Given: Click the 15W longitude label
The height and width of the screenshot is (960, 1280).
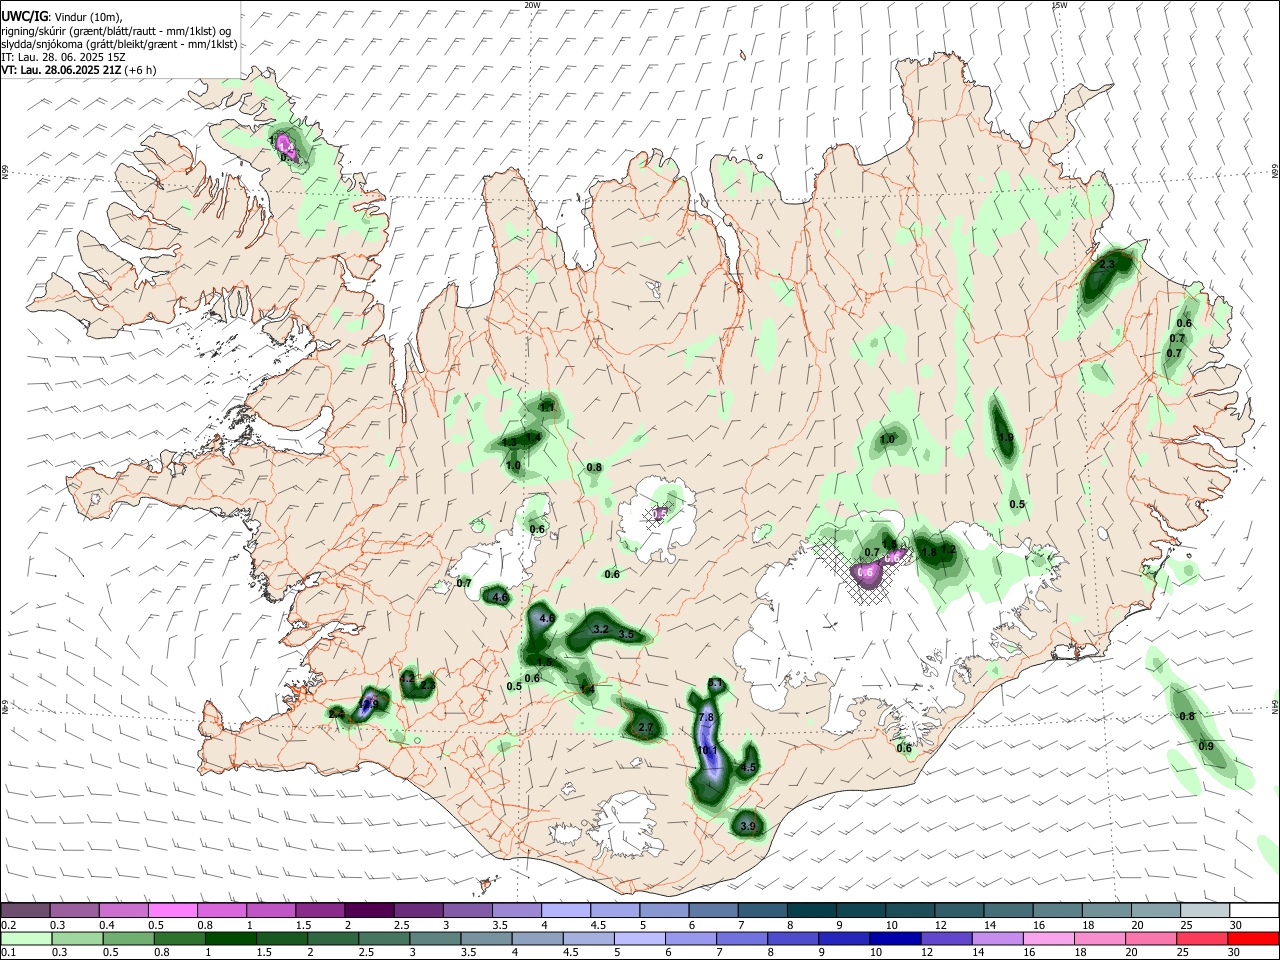Looking at the screenshot, I should coord(1059,4).
